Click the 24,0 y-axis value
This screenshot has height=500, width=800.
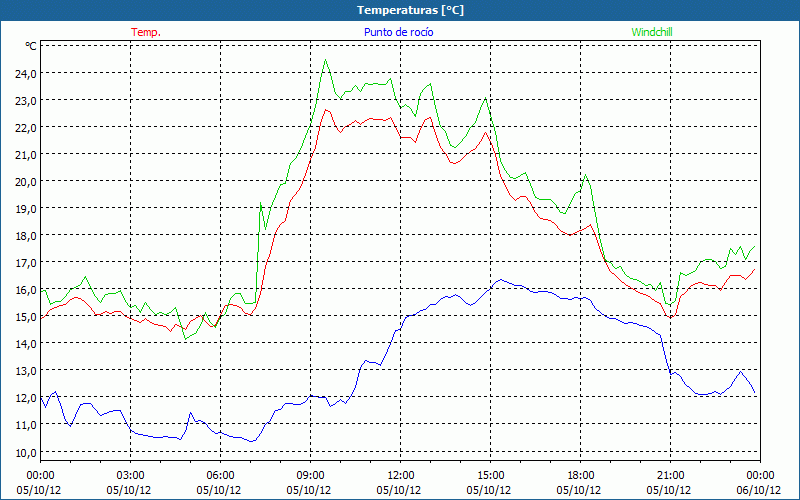click(x=26, y=73)
